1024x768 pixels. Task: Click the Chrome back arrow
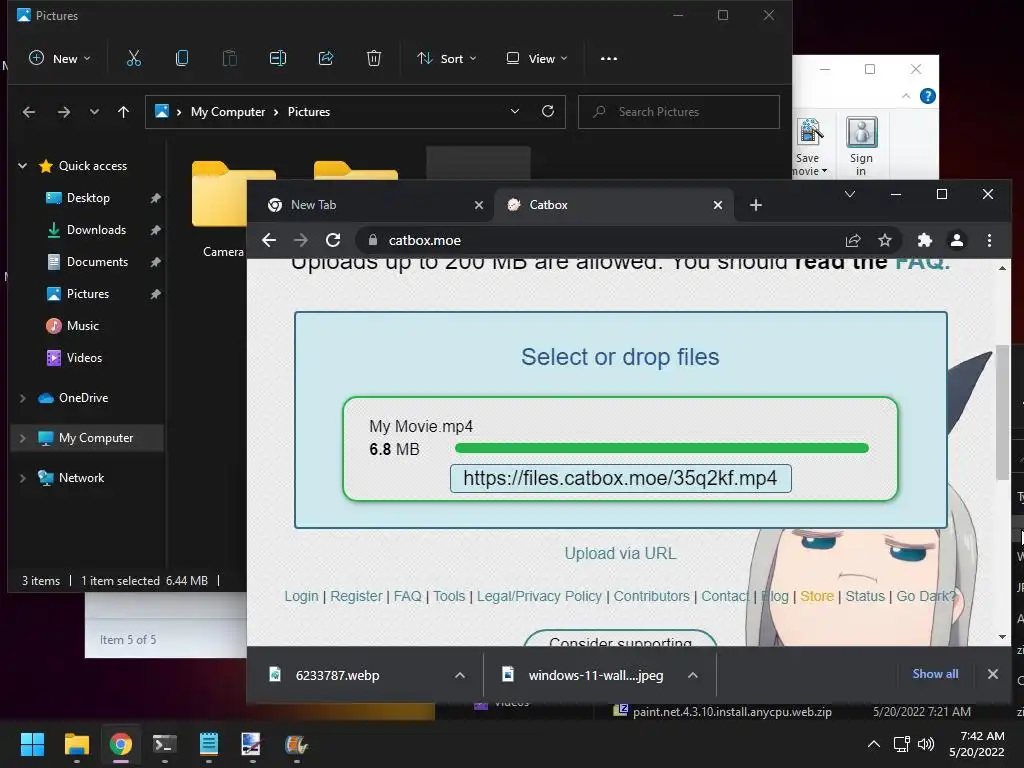coord(269,240)
